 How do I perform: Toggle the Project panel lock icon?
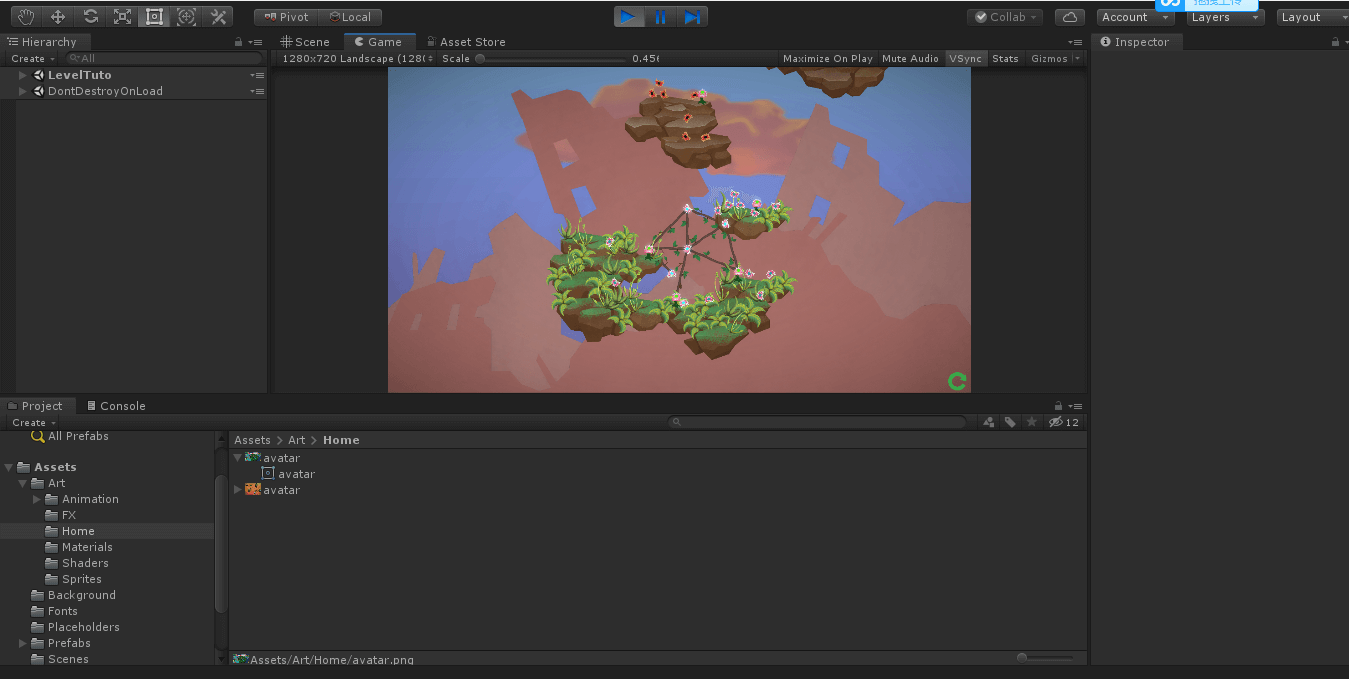1059,406
